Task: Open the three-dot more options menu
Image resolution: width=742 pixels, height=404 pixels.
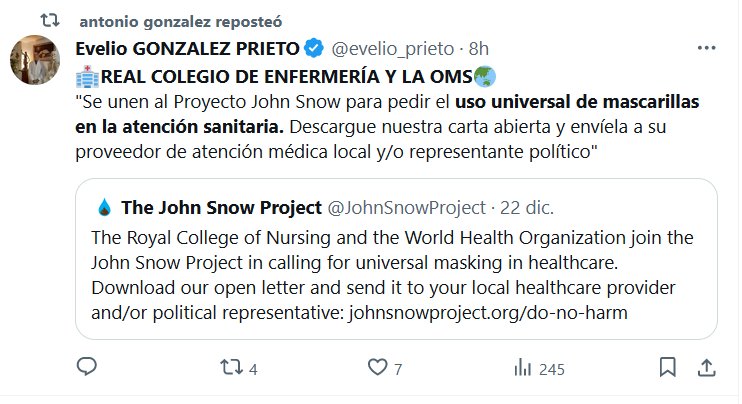Action: point(707,48)
